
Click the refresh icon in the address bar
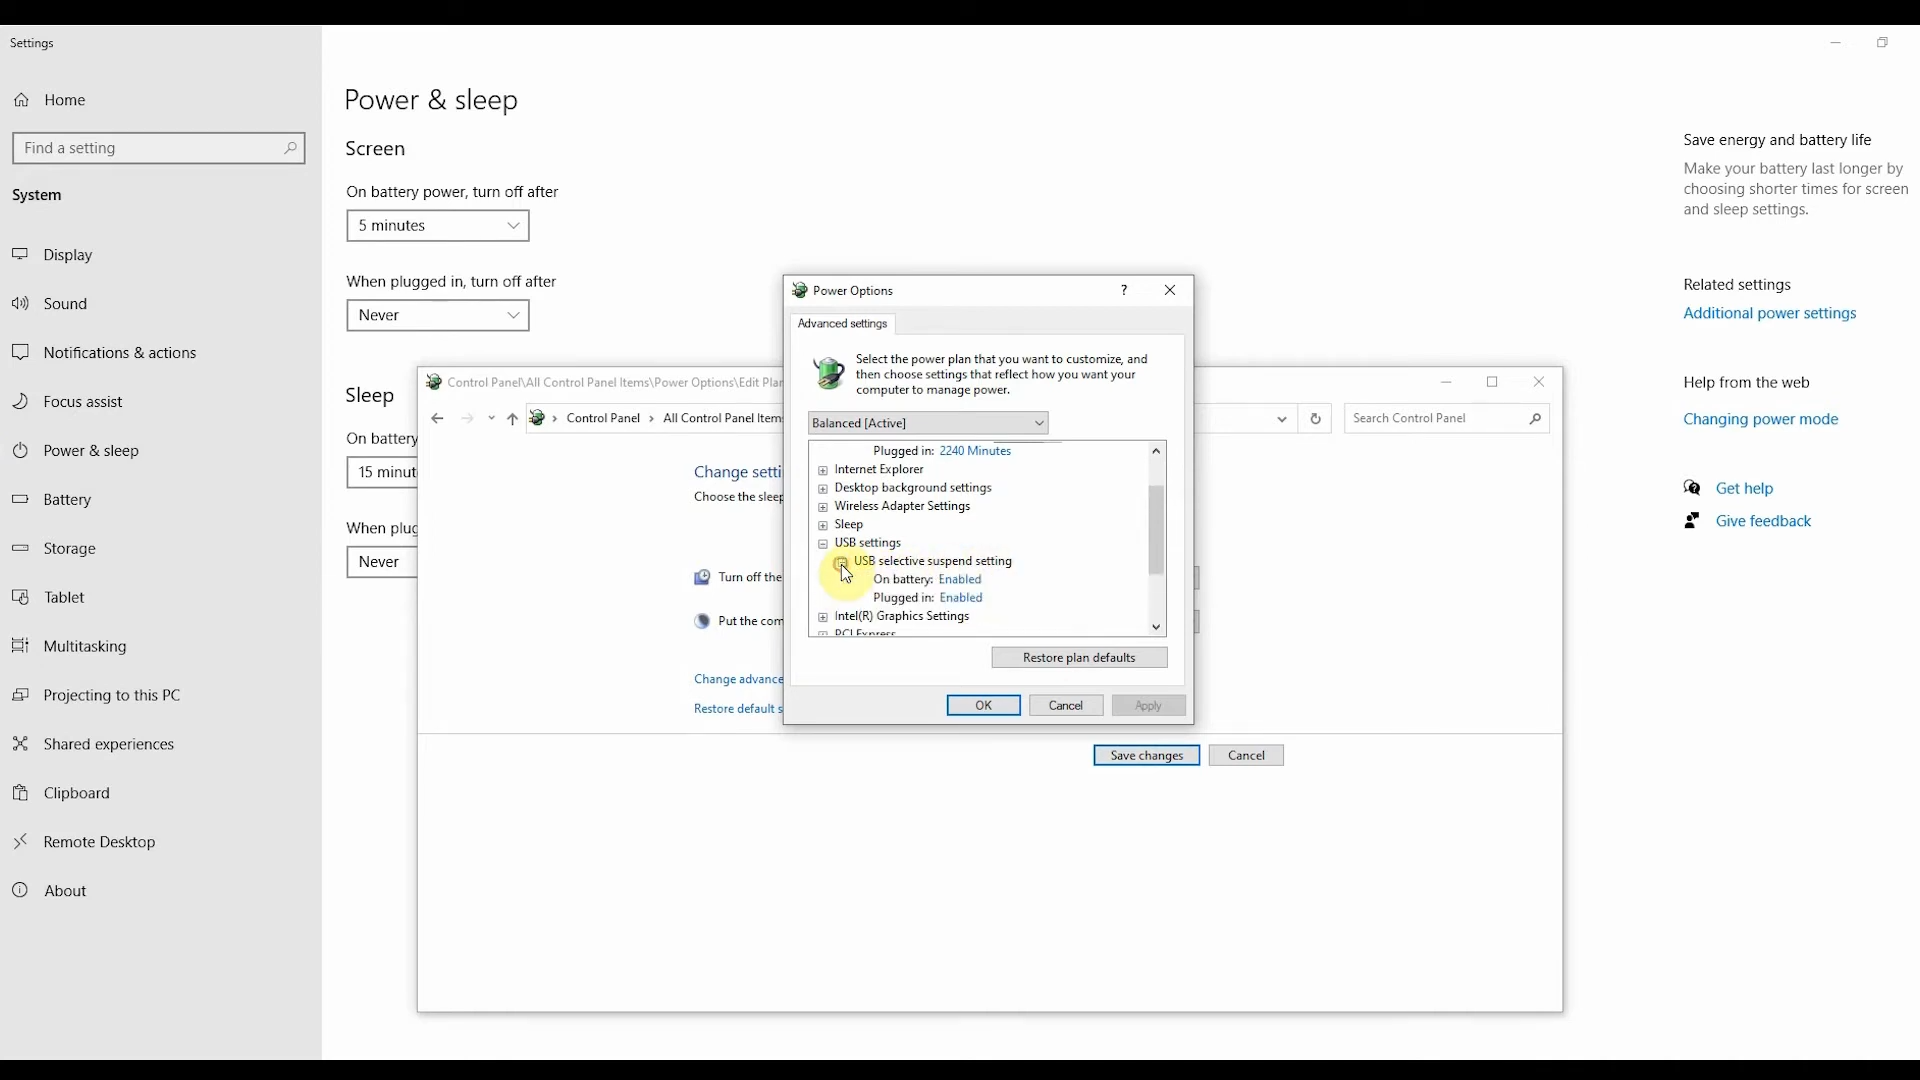point(1315,418)
